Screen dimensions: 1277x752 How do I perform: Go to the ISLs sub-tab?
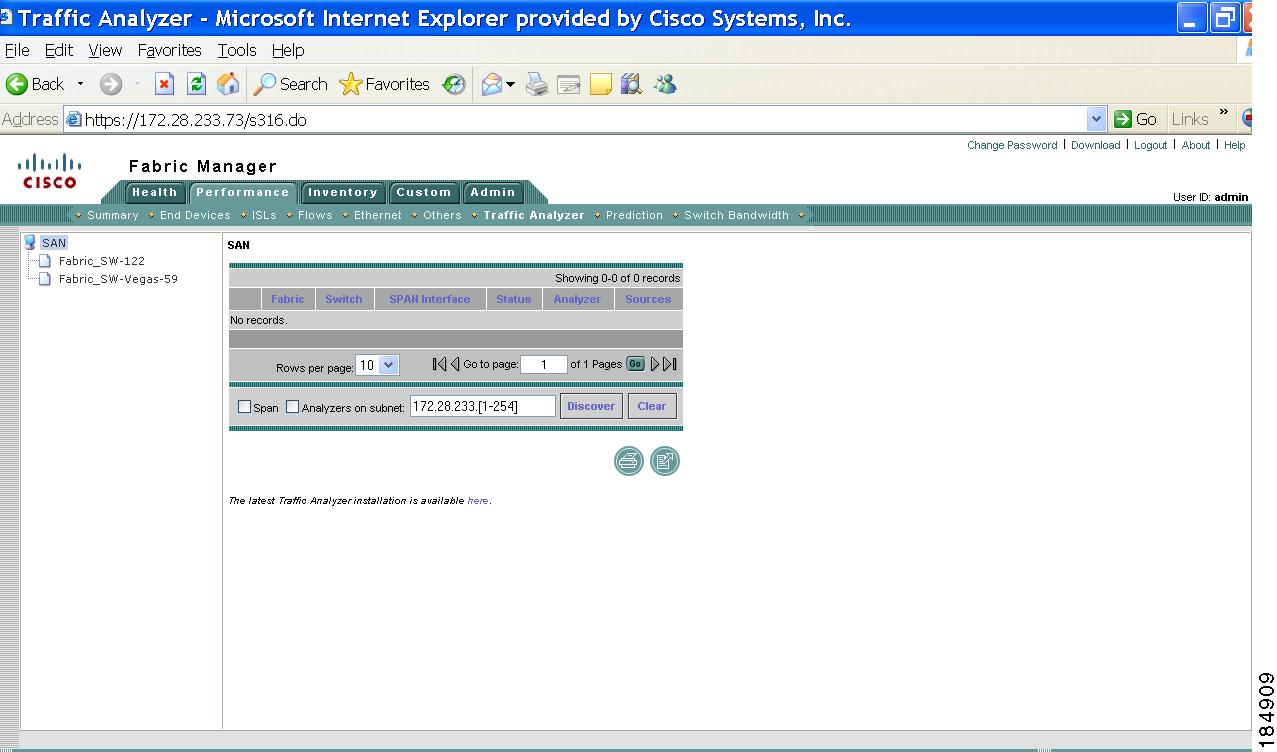(x=264, y=215)
